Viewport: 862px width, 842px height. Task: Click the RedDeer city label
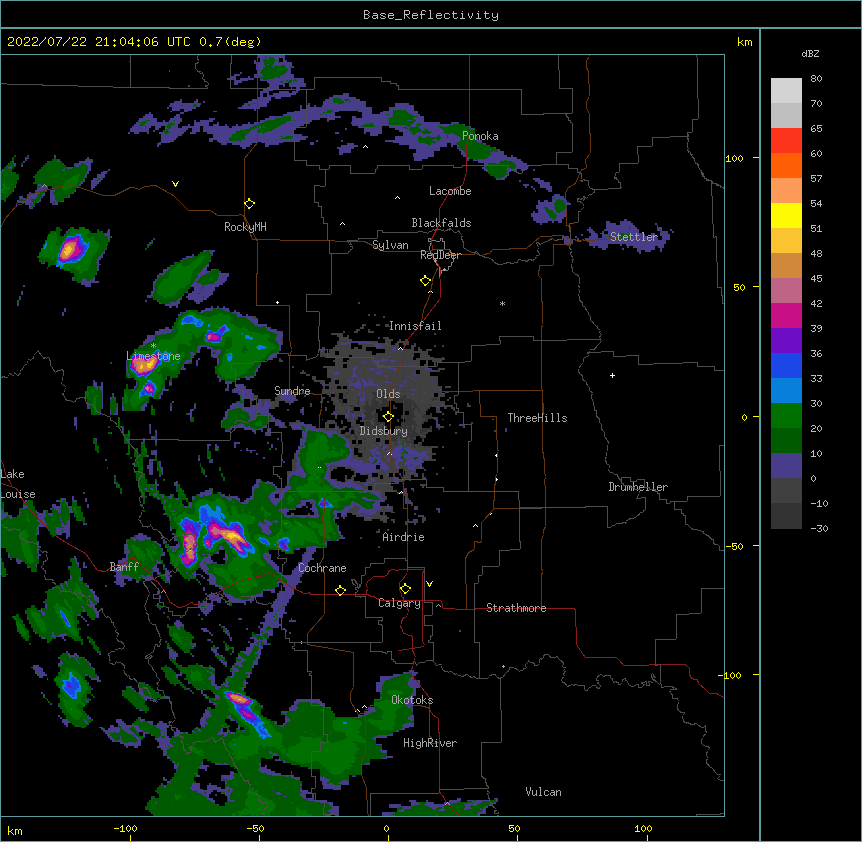tap(440, 255)
